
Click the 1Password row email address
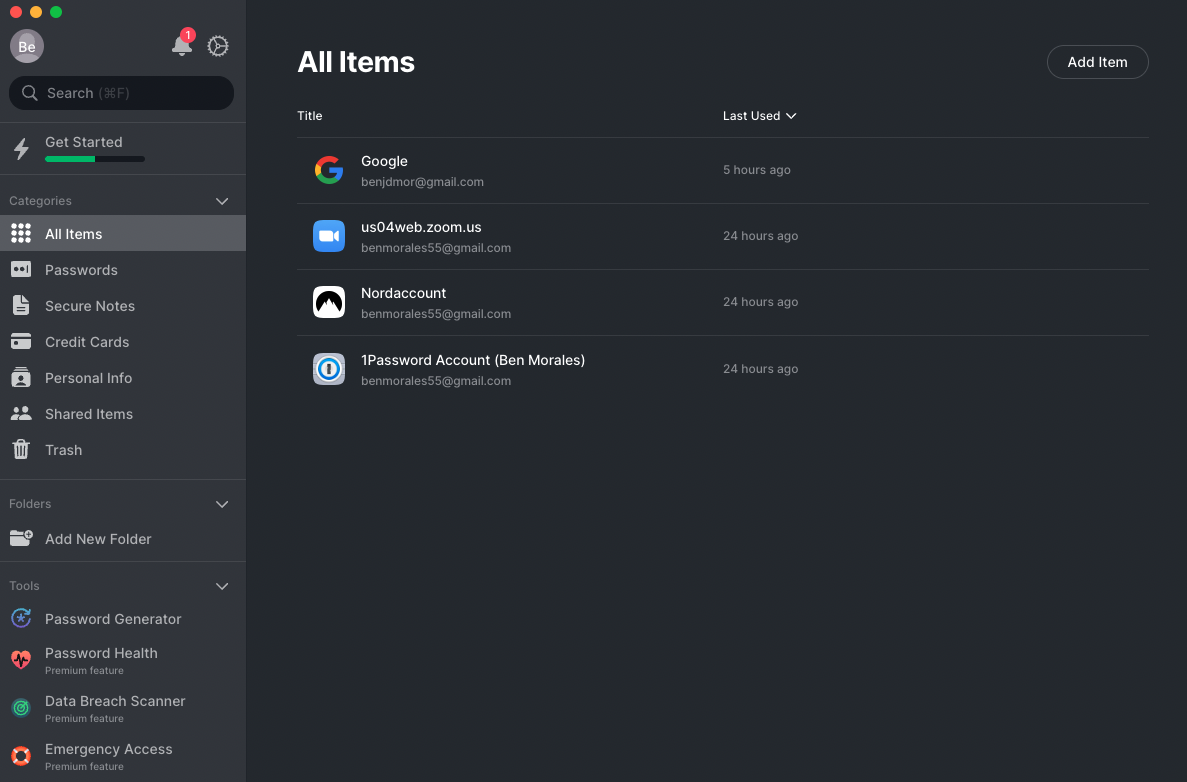click(435, 381)
